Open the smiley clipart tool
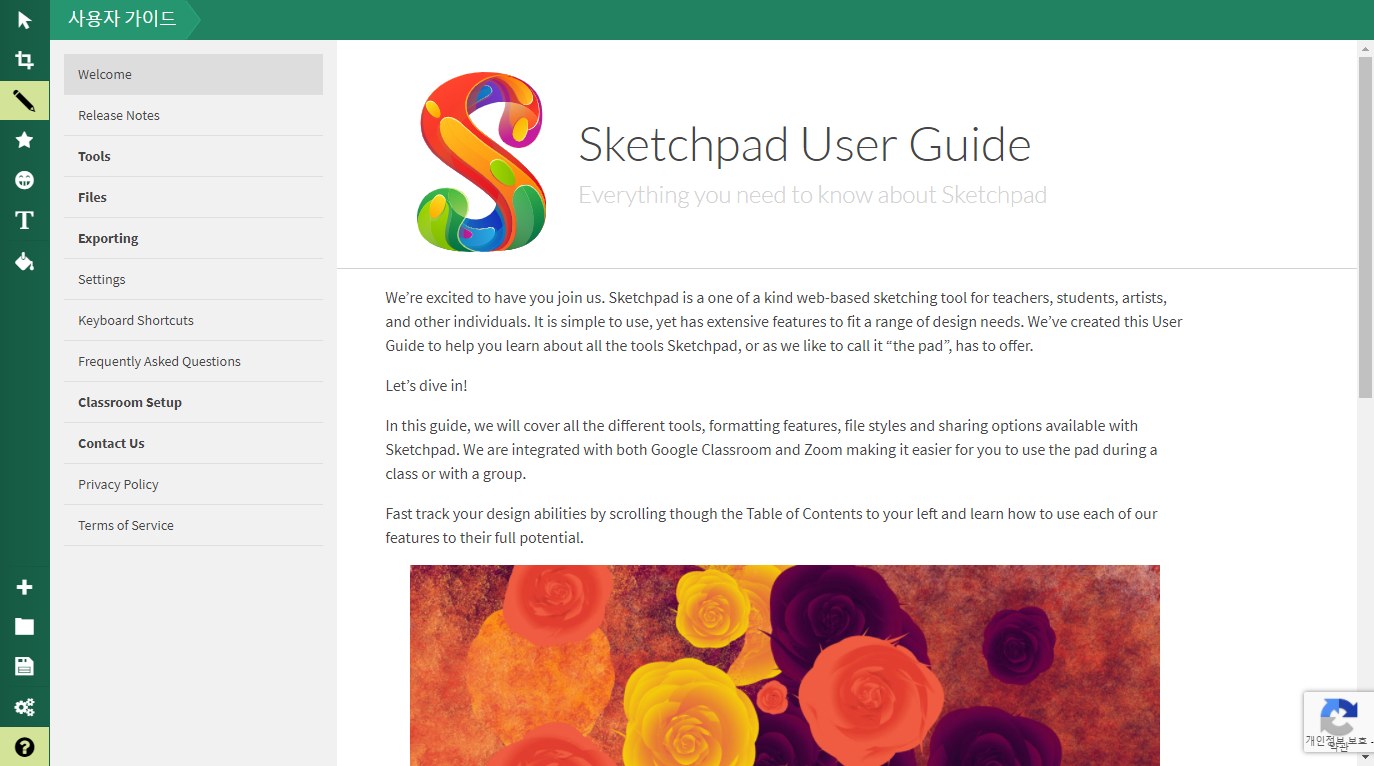Screen dimensions: 1374x766 [24, 180]
